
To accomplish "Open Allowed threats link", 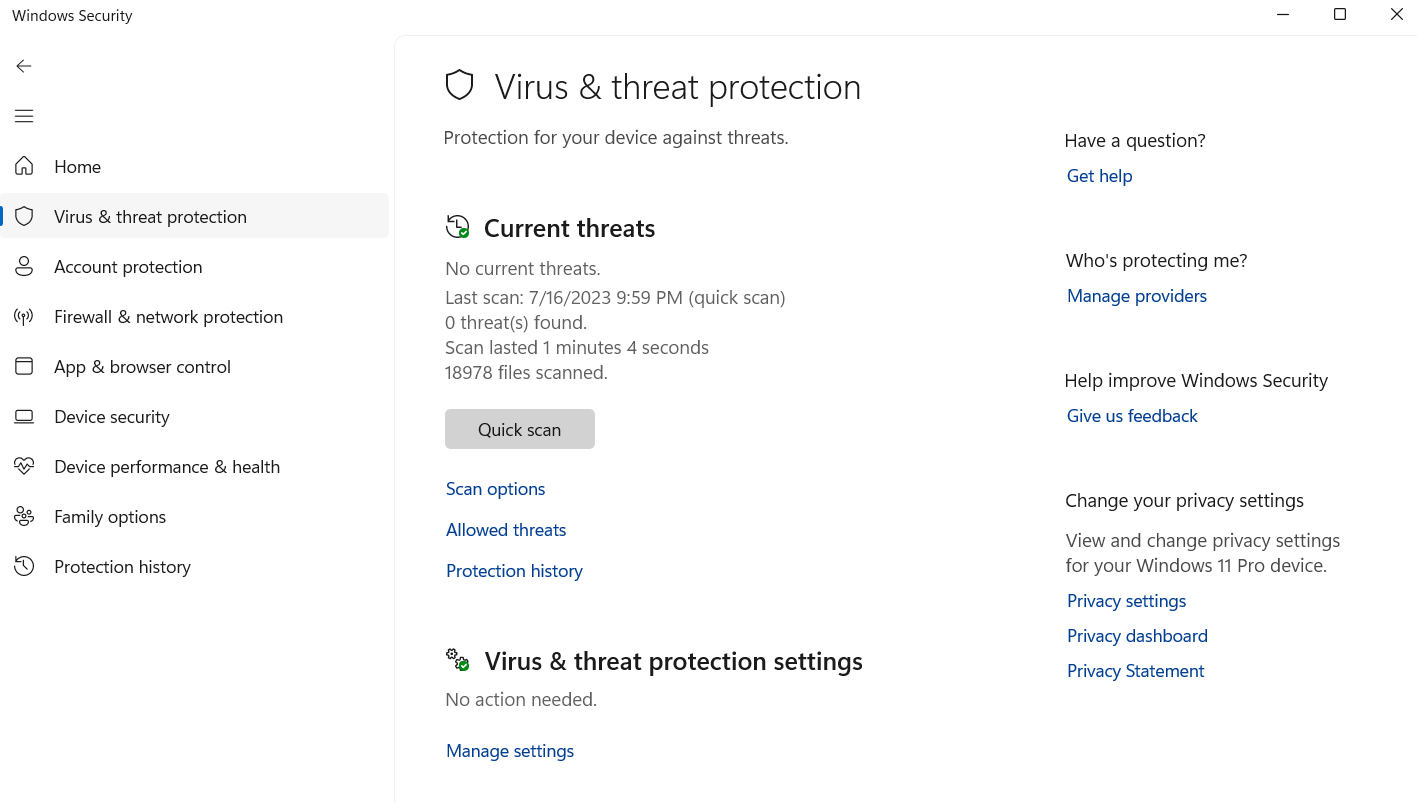I will pyautogui.click(x=506, y=530).
